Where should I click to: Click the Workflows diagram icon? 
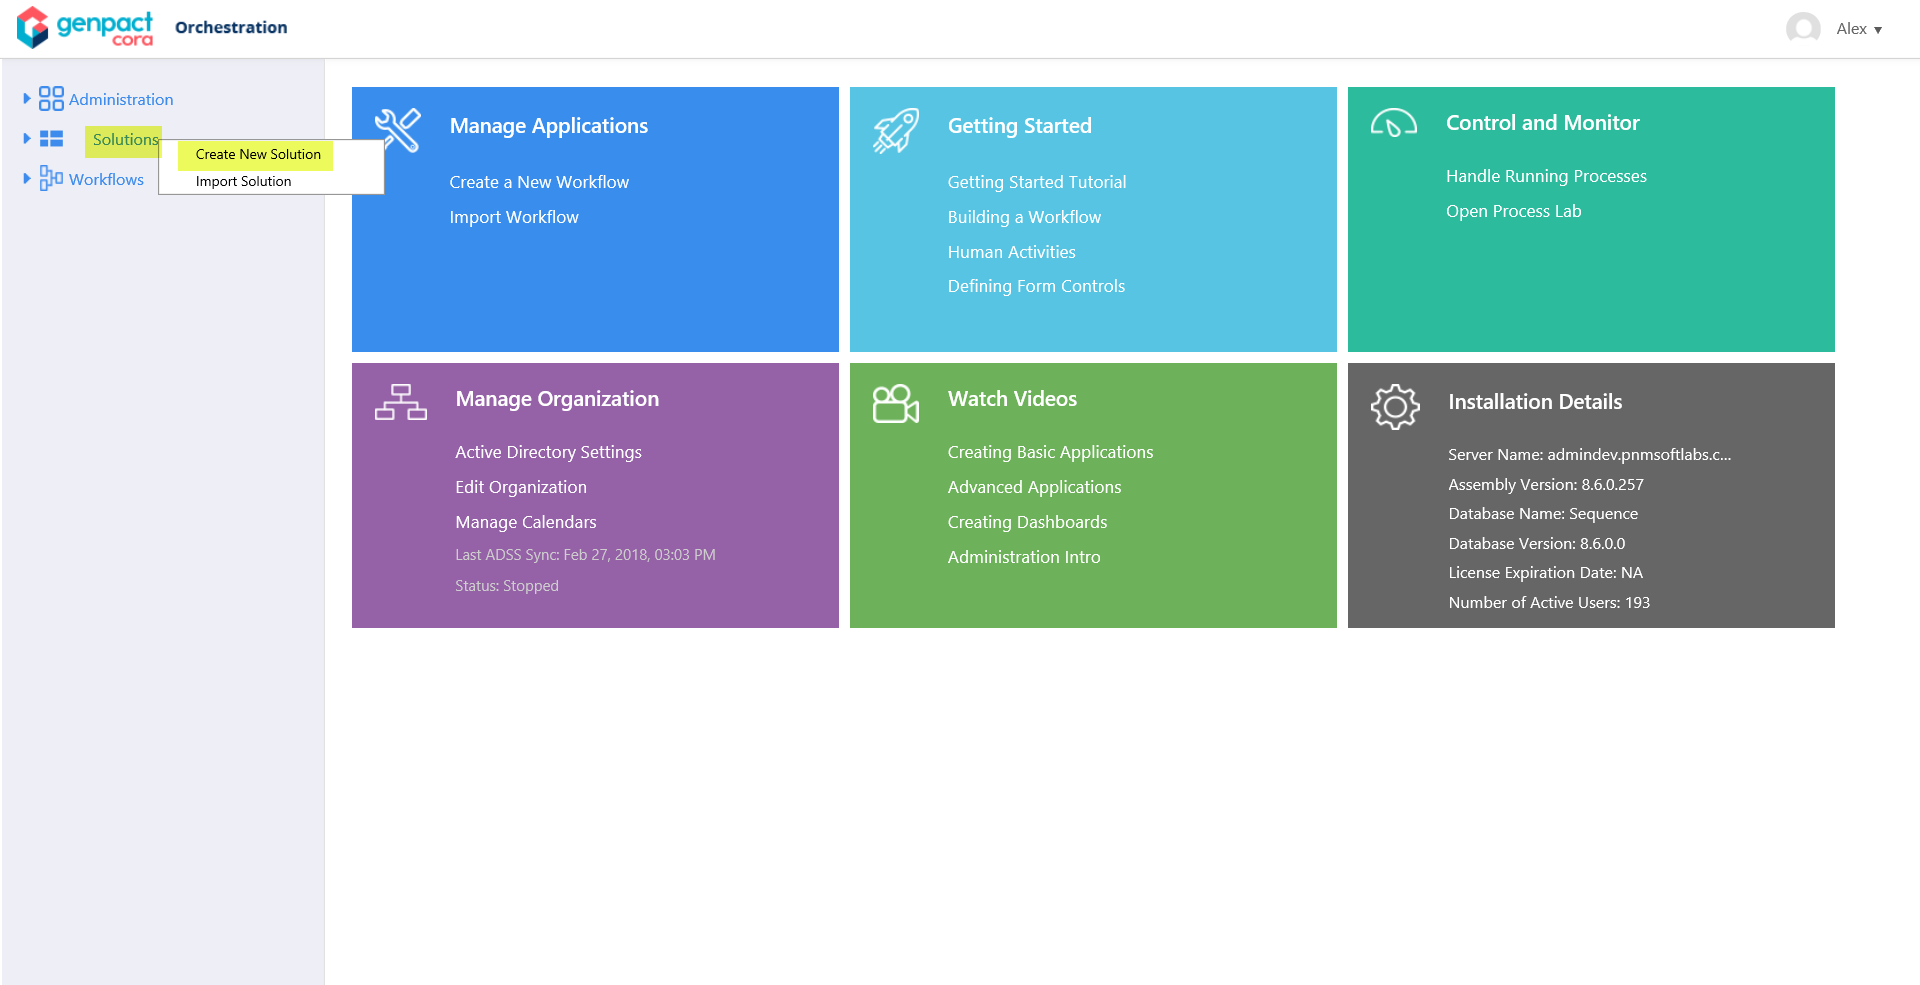pyautogui.click(x=51, y=178)
